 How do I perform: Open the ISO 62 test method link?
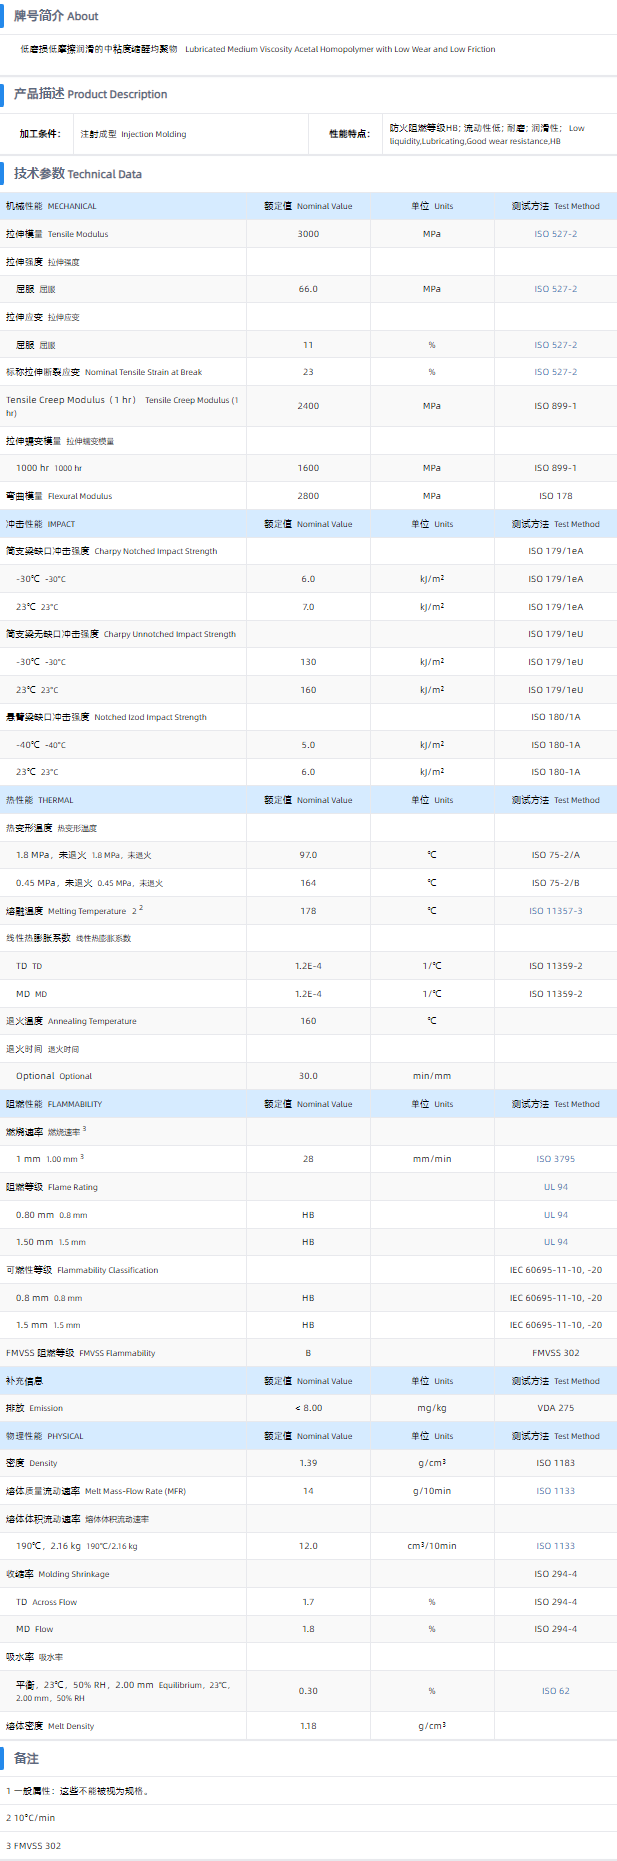pyautogui.click(x=555, y=1691)
